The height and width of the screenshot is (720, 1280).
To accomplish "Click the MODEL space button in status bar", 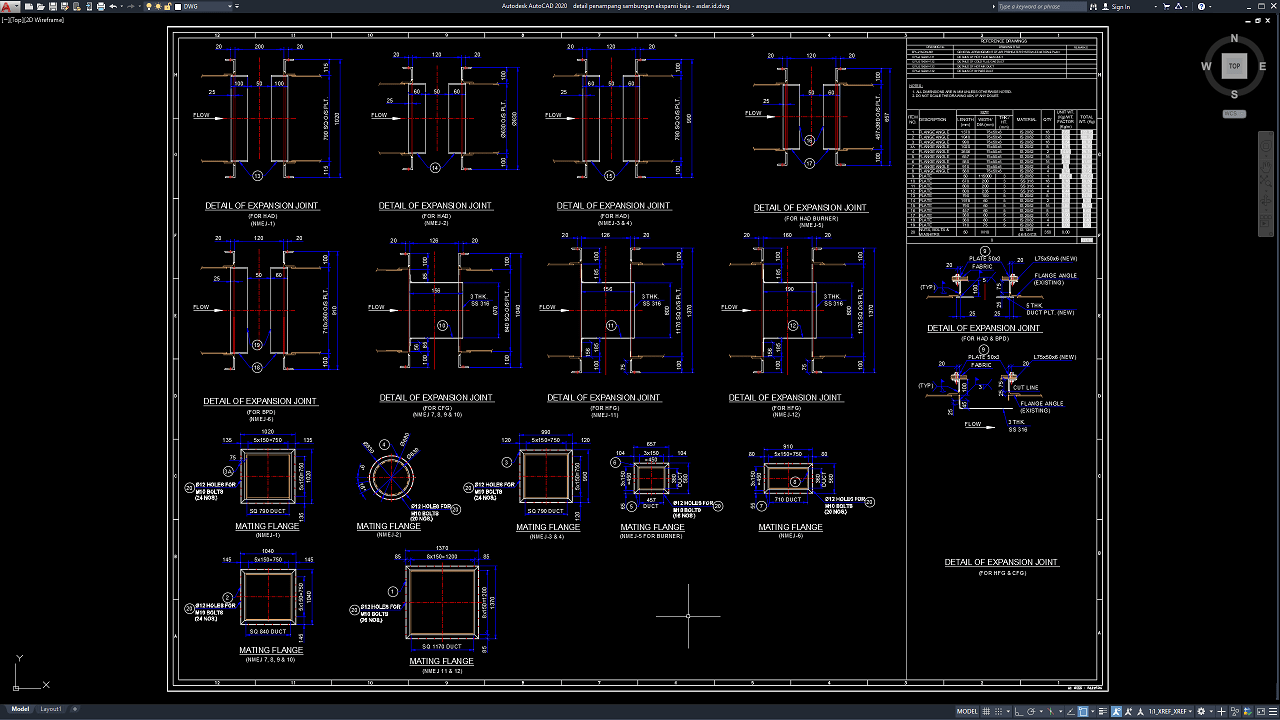I will 967,711.
